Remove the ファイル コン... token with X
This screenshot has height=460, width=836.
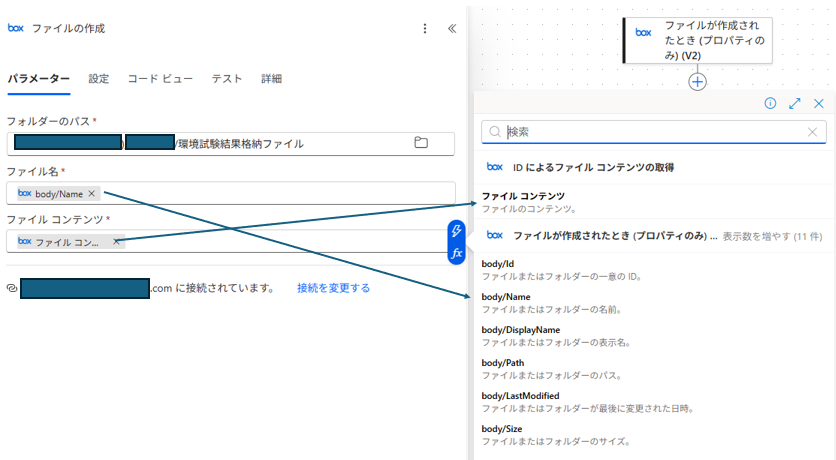[x=116, y=241]
